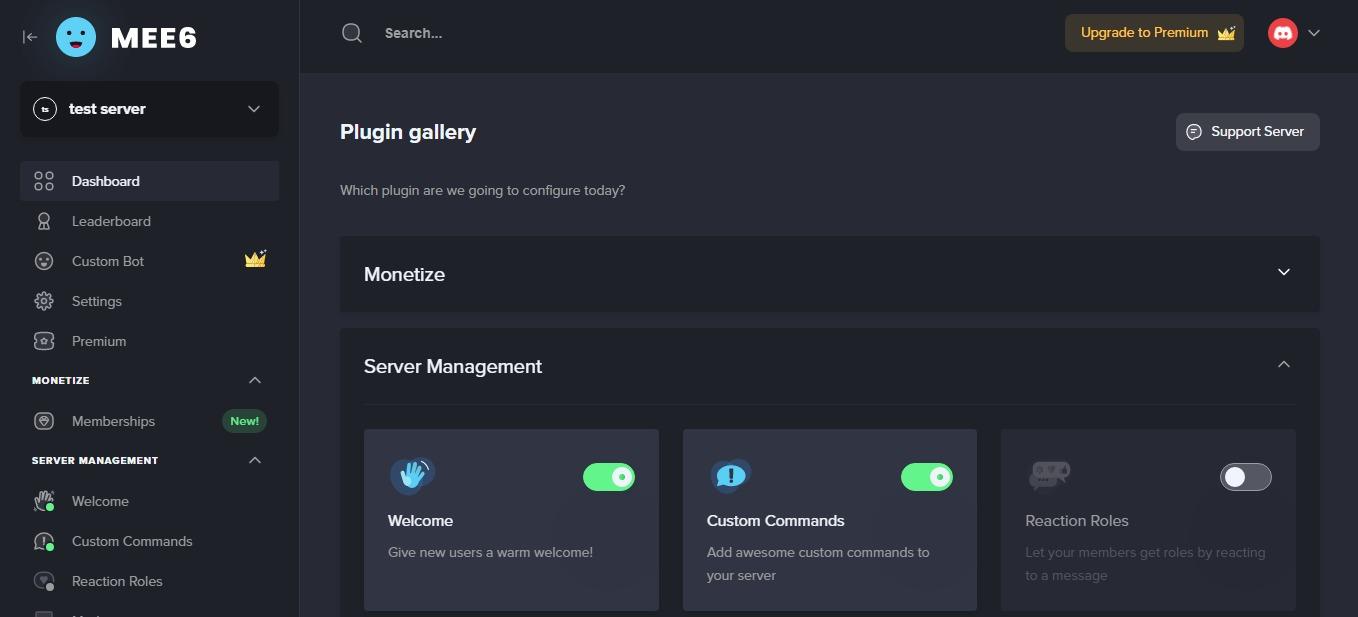Click the Premium ticket icon in sidebar
Screen dimensions: 1358x617
pos(44,341)
